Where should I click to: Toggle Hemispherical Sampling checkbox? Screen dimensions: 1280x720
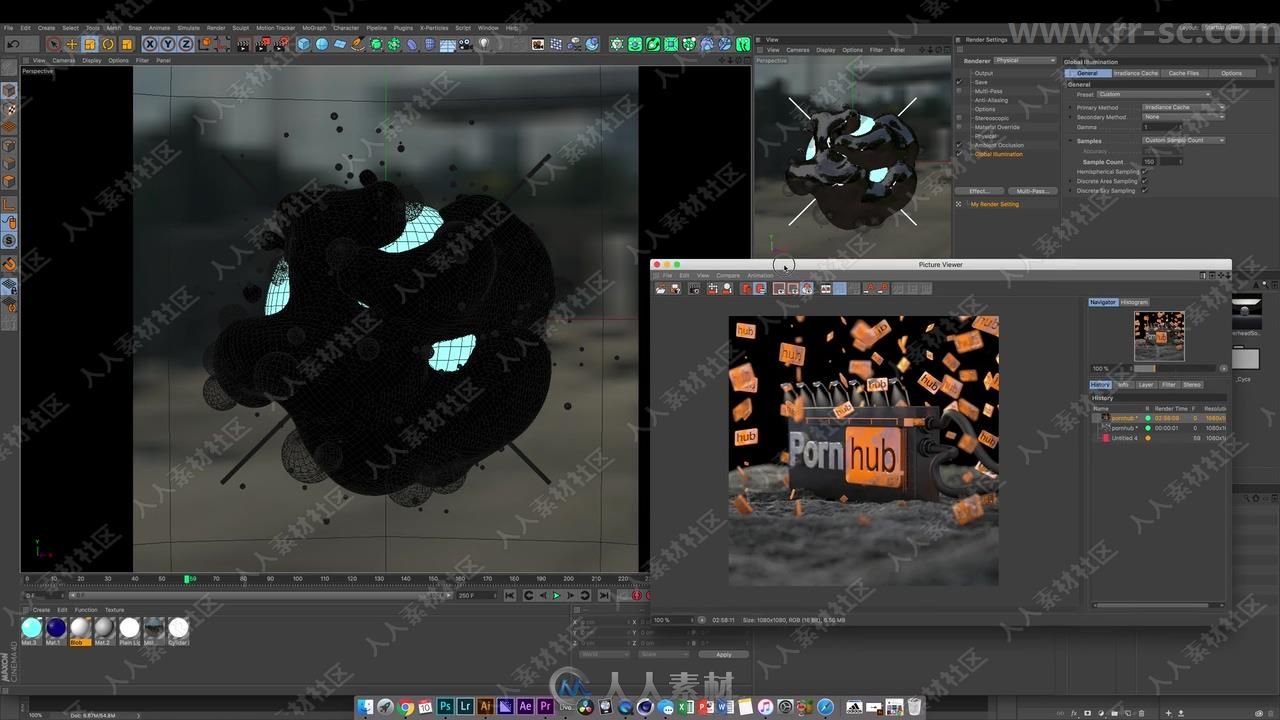click(1145, 171)
